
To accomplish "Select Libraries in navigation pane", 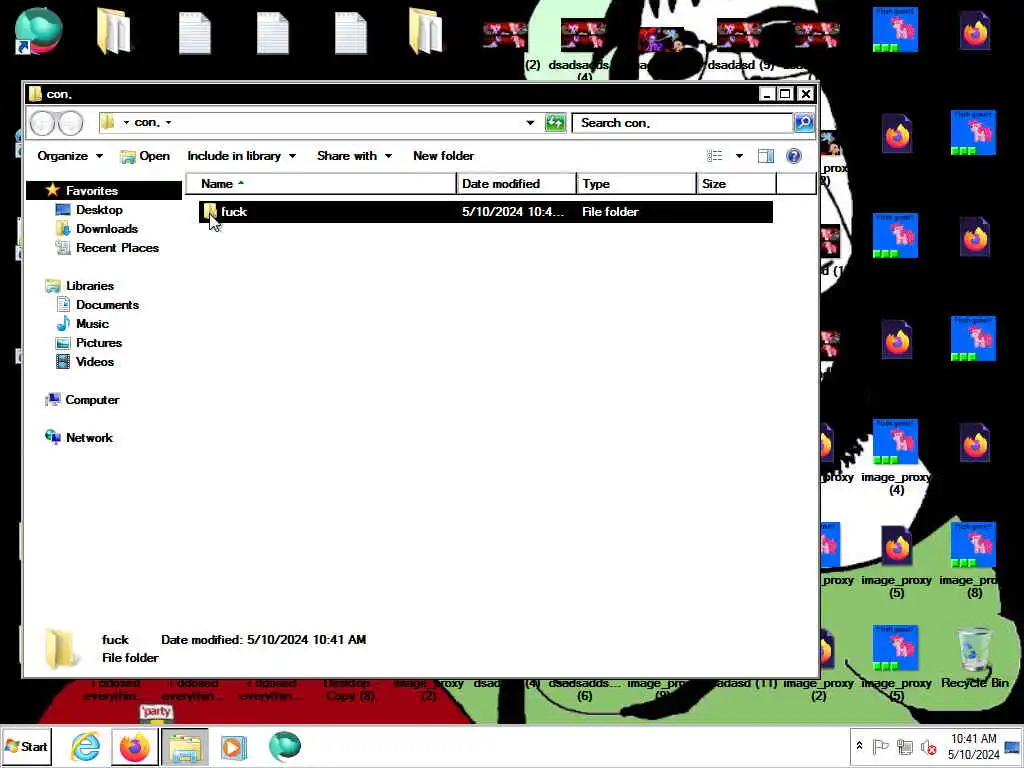I will tap(89, 286).
